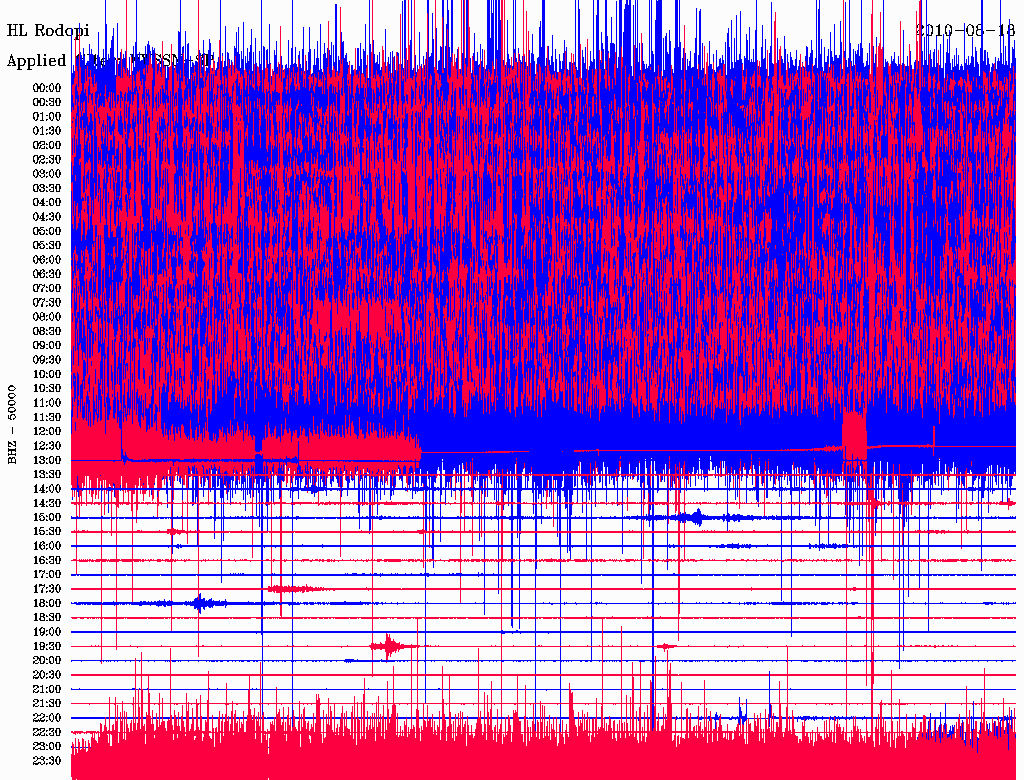
Task: Select the 16:00 time label
Action: [46, 547]
